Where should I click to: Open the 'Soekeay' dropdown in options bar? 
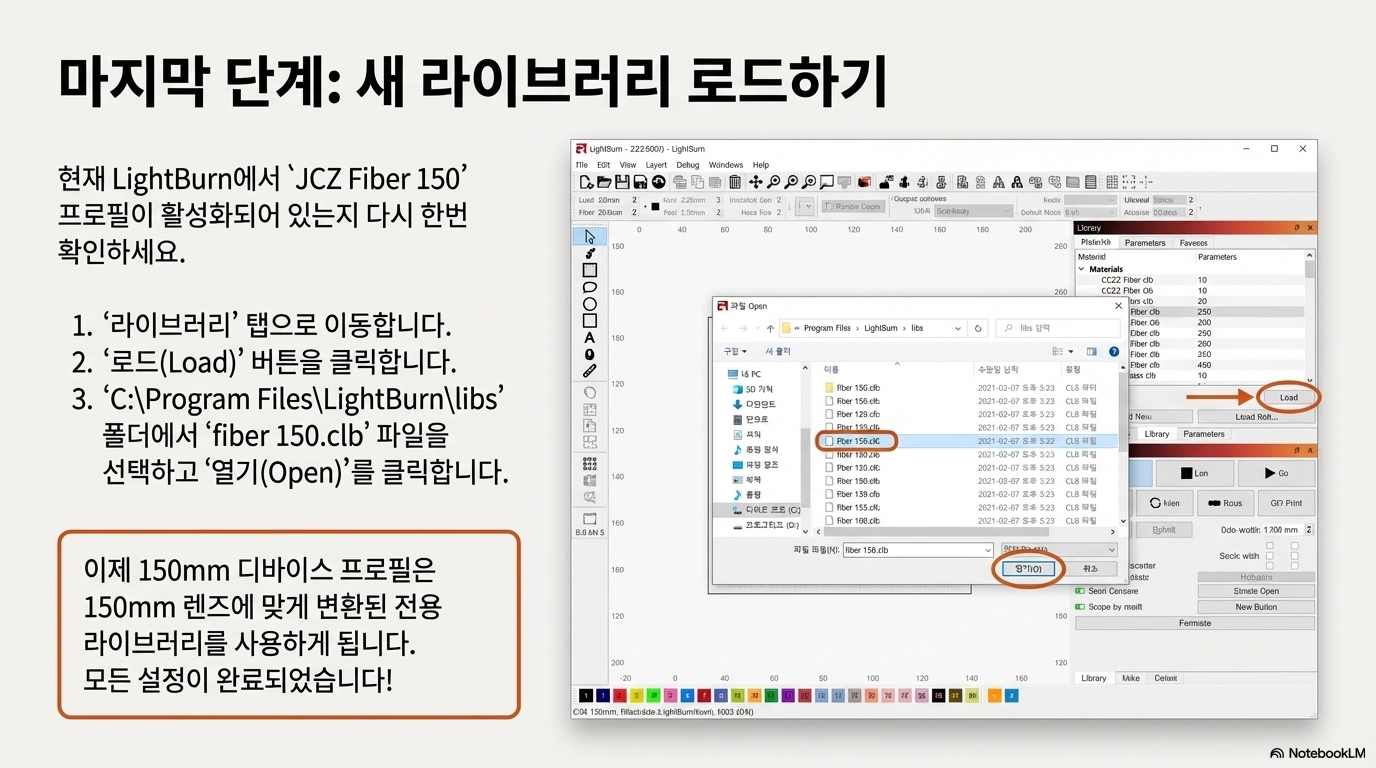(975, 212)
